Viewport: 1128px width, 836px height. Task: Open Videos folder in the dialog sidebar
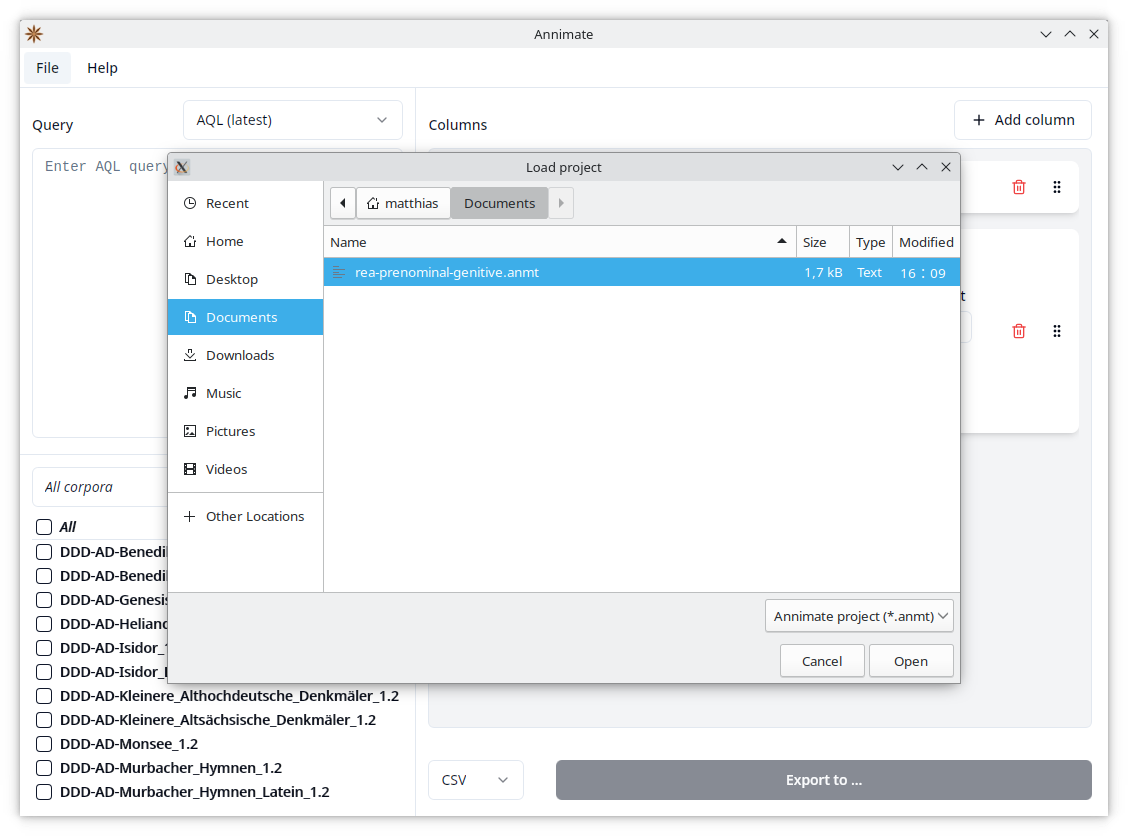(x=245, y=470)
